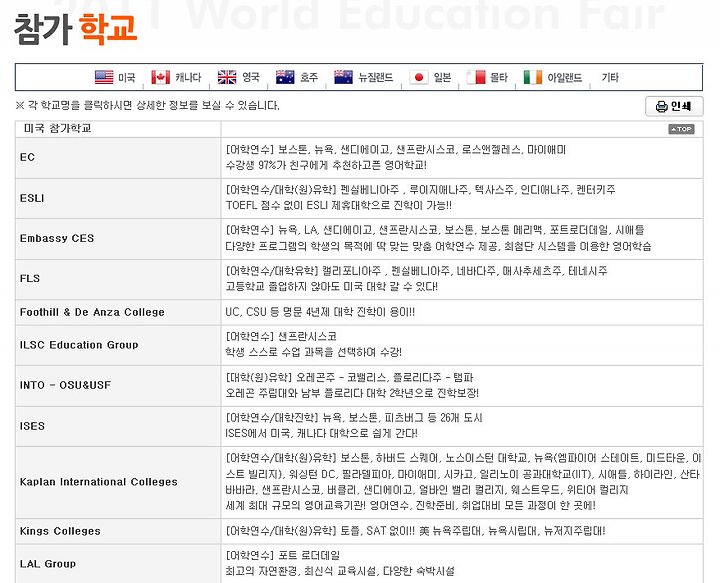This screenshot has height=583, width=720.
Task: Click the Malta flag icon
Action: [476, 77]
